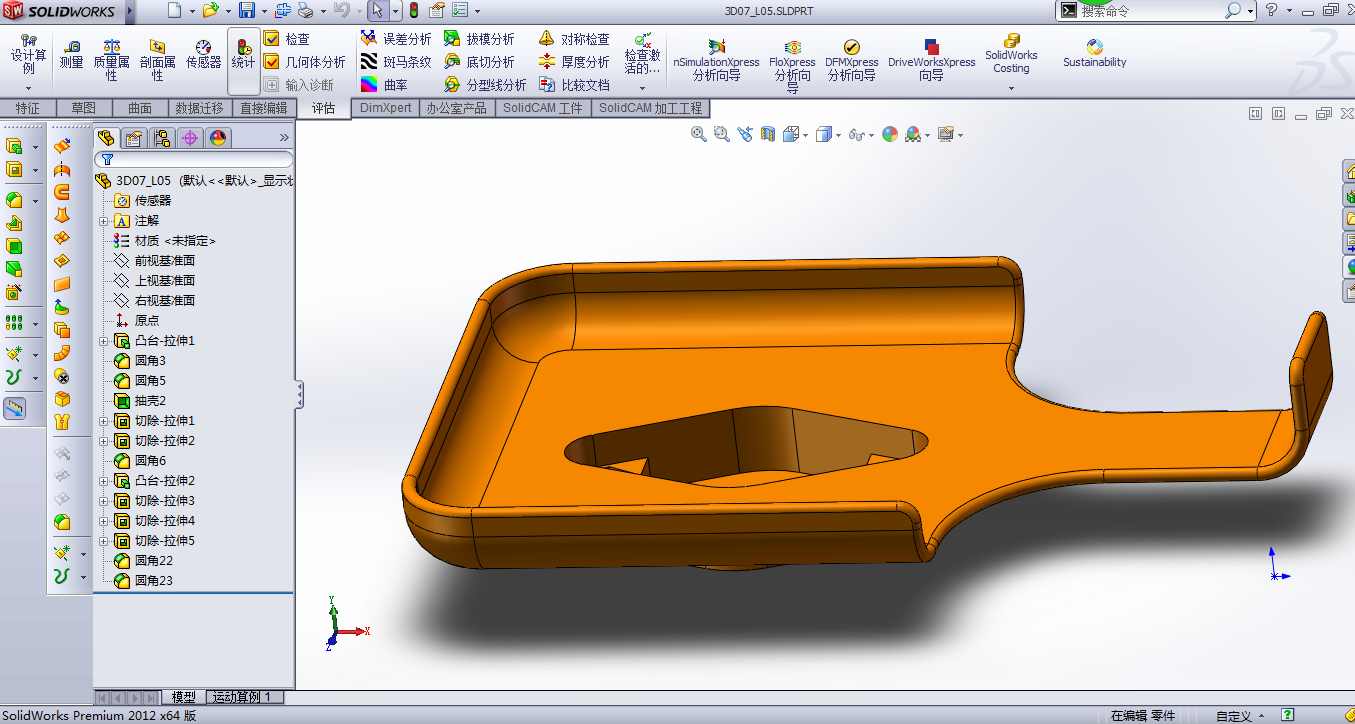
Task: Open the 测量 (Measure) tool
Action: point(71,54)
